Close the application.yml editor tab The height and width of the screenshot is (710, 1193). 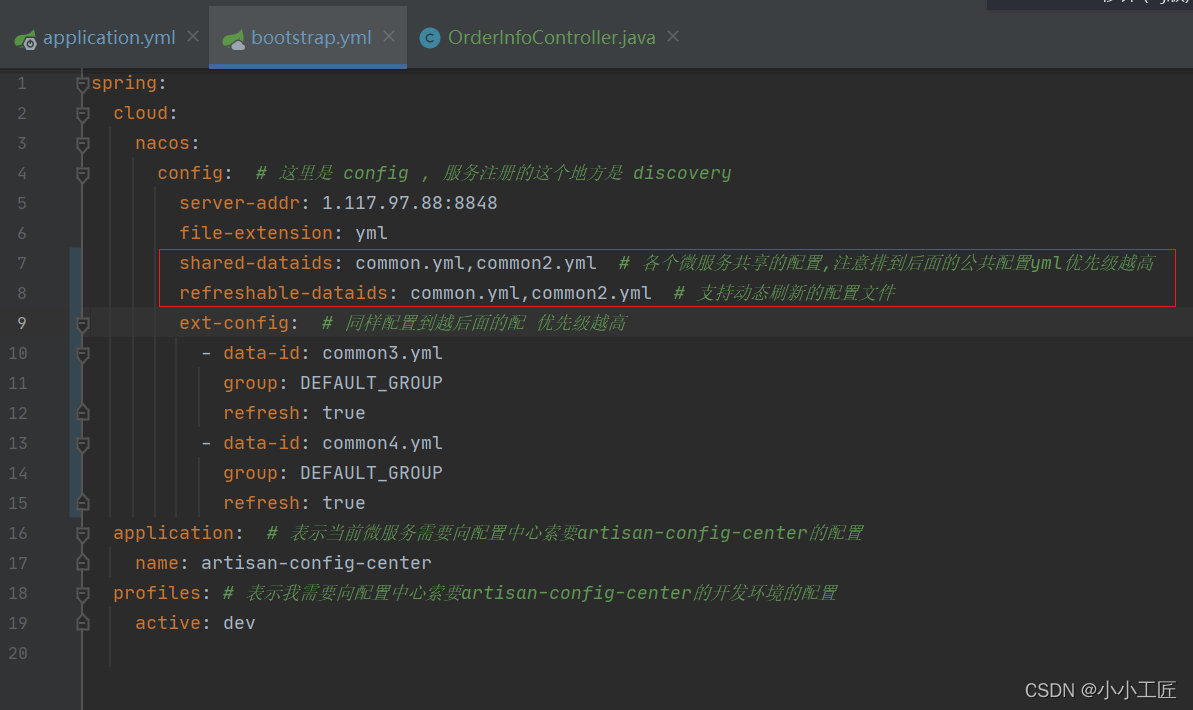point(193,37)
